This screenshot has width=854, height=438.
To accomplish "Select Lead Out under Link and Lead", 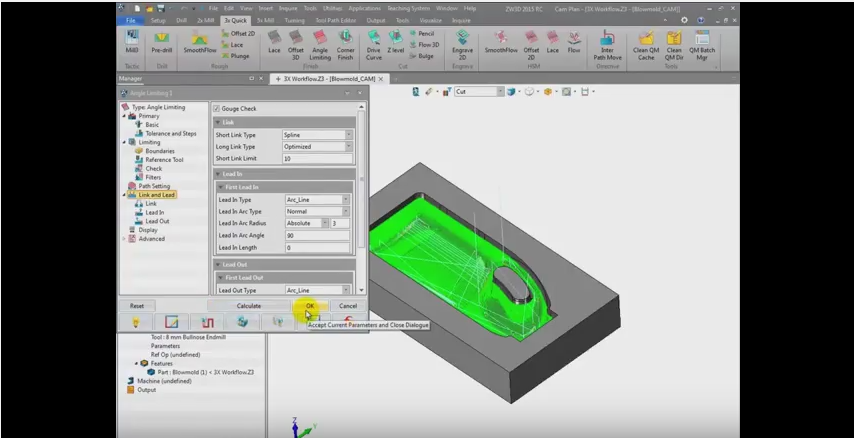I will [x=157, y=221].
